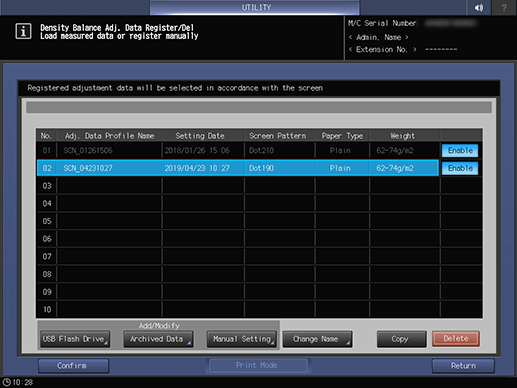Click the Admin. Name field
Image resolution: width=517 pixels, height=388 pixels.
tap(378, 37)
